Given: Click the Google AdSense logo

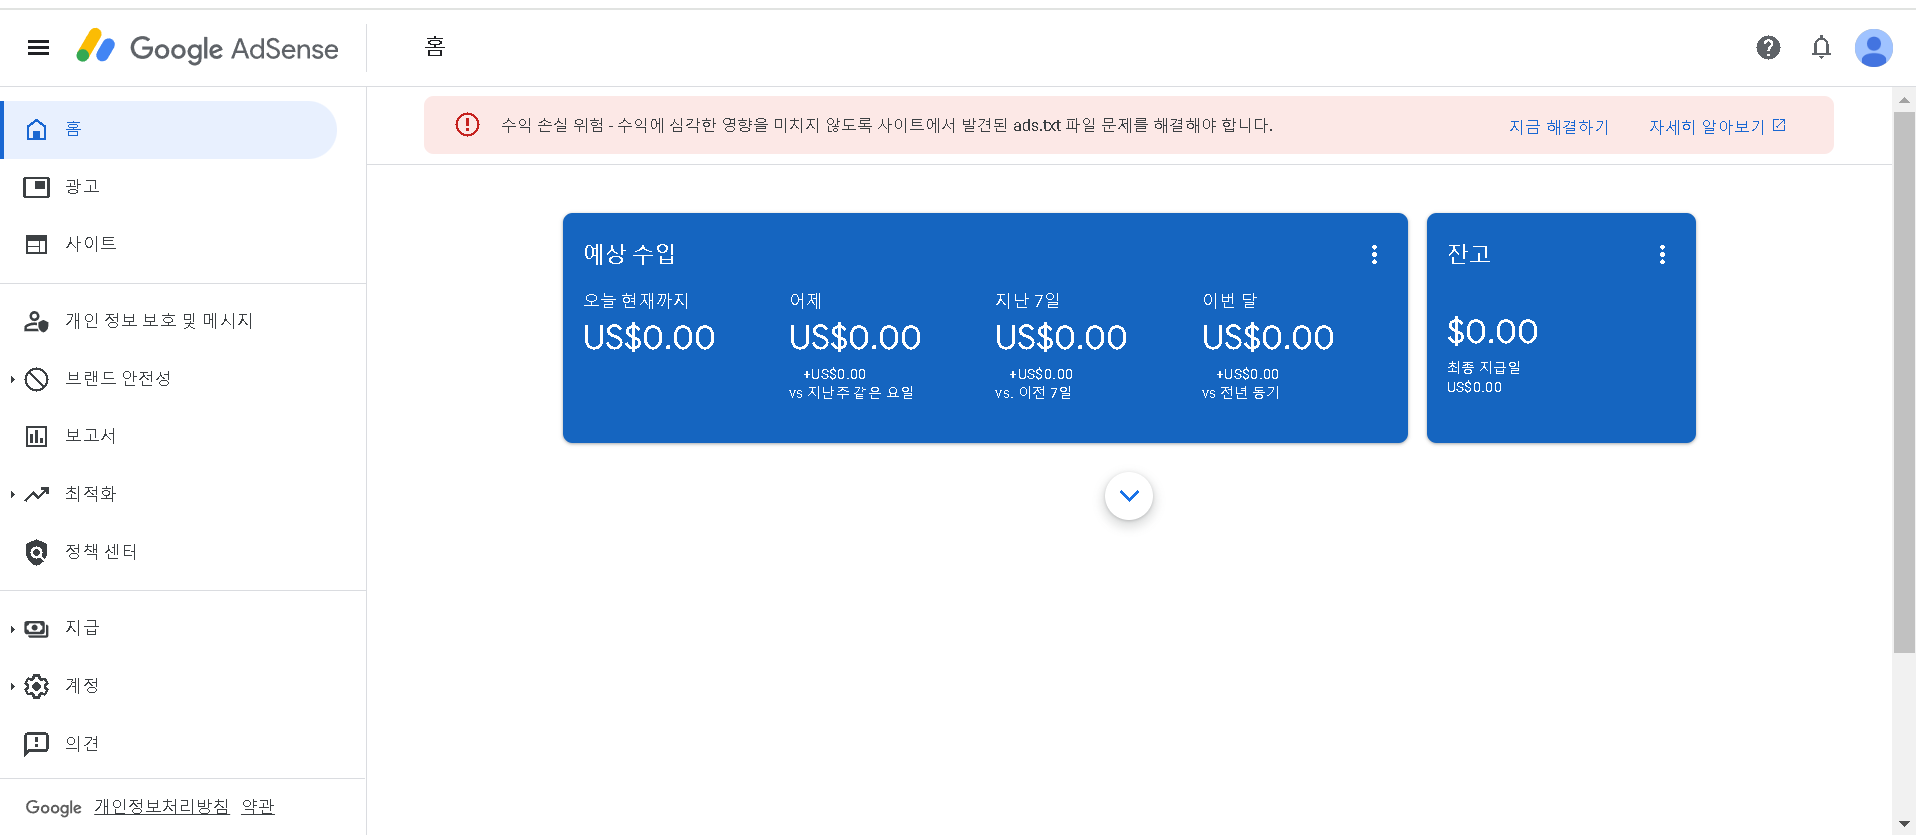Looking at the screenshot, I should point(207,47).
